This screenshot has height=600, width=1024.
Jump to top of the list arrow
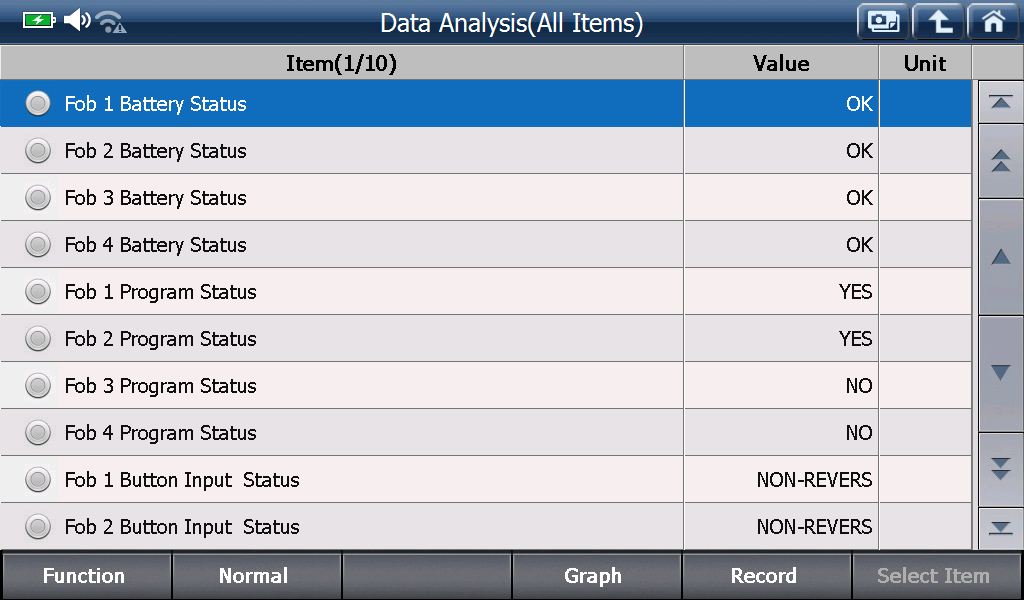tap(1000, 103)
